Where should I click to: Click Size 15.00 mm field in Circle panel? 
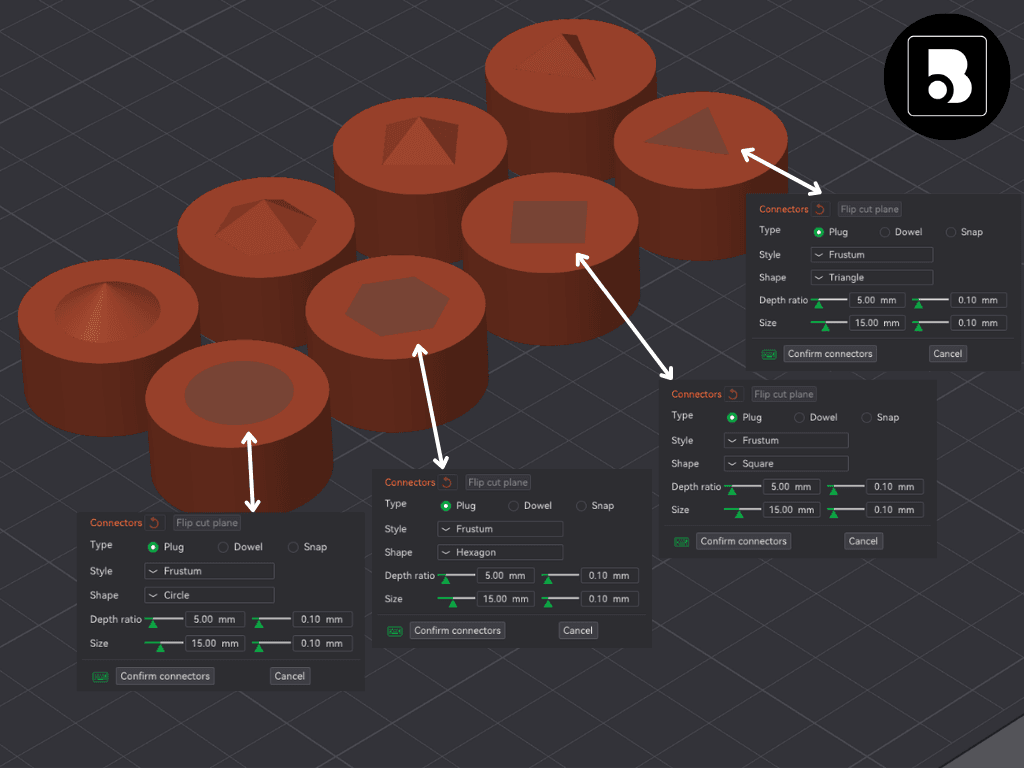coord(215,643)
